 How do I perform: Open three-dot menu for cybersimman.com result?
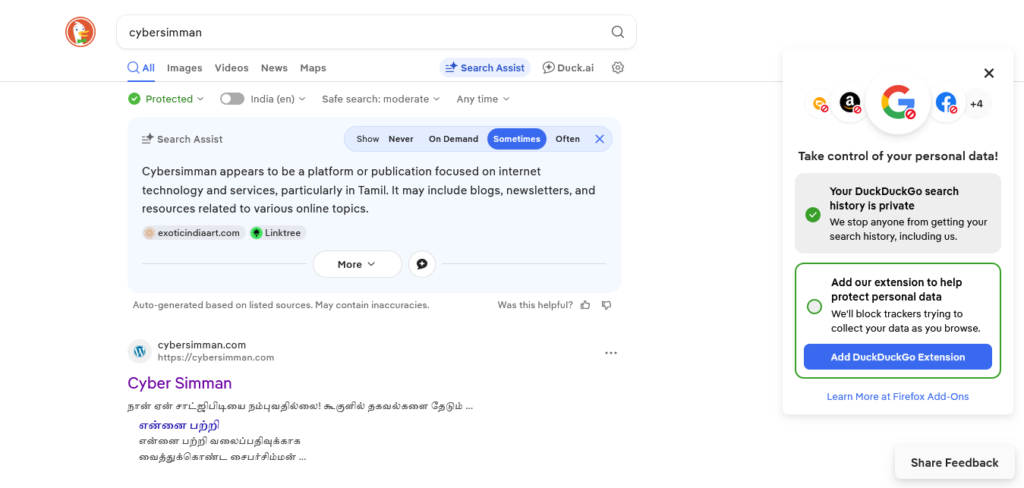pos(610,352)
